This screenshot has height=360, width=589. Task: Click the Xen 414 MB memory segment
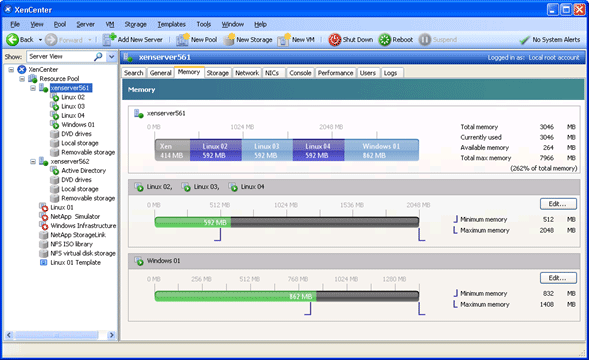tap(172, 150)
